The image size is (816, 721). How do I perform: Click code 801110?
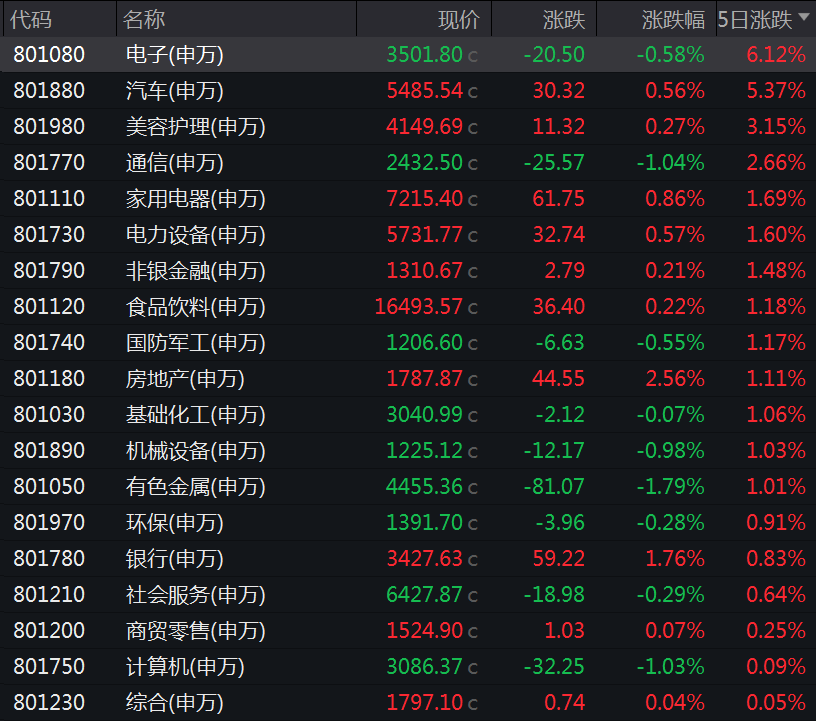[49, 198]
